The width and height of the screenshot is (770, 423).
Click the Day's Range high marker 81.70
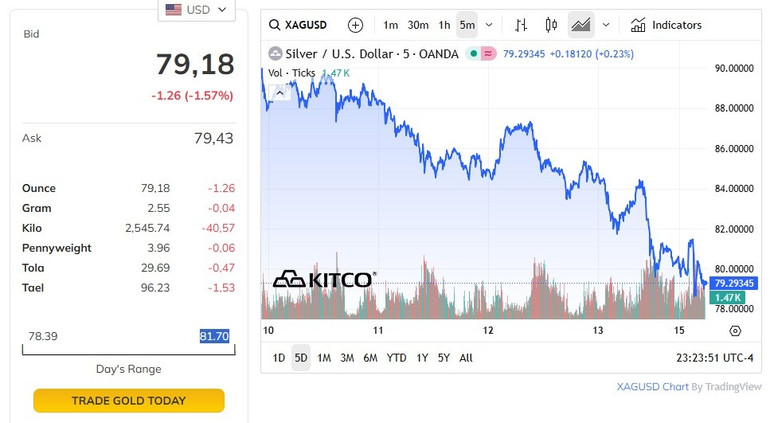(214, 336)
